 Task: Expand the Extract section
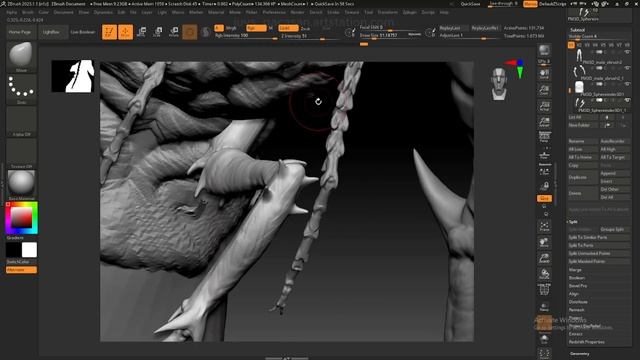pyautogui.click(x=576, y=334)
